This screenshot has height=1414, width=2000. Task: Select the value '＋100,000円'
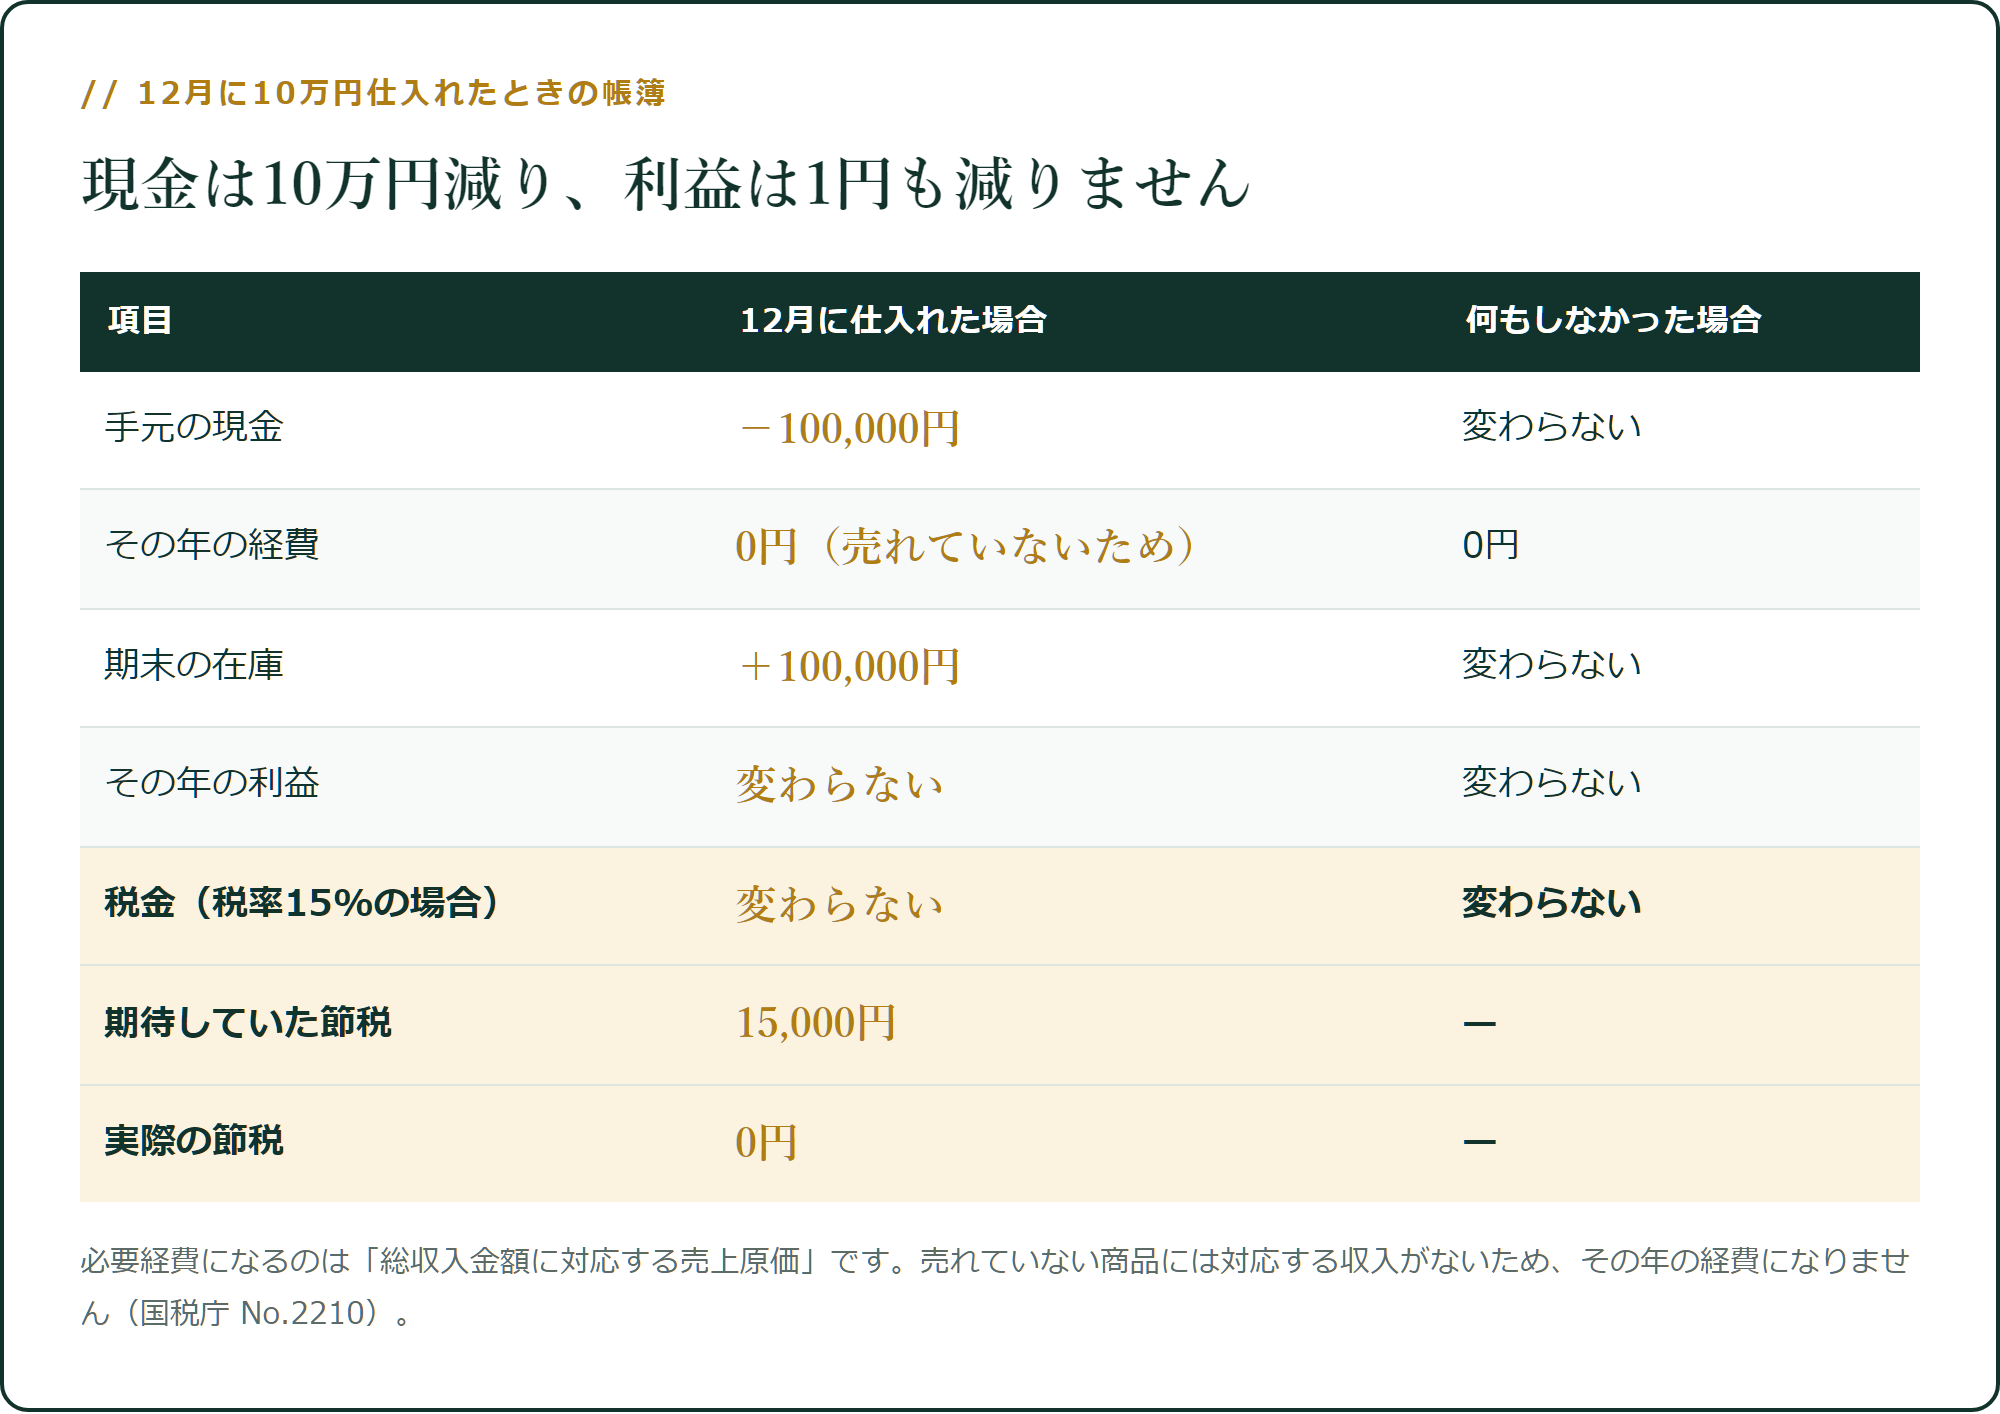click(849, 667)
